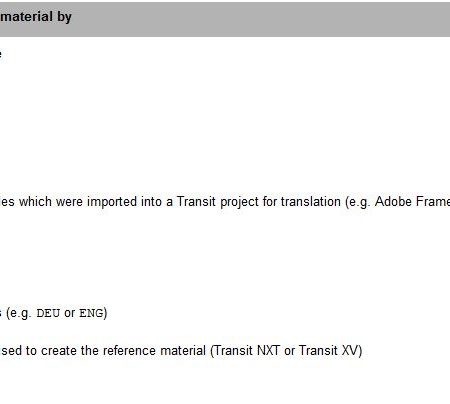Image resolution: width=450 pixels, height=404 pixels.
Task: Click the "Transit XV" text
Action: 328,351
